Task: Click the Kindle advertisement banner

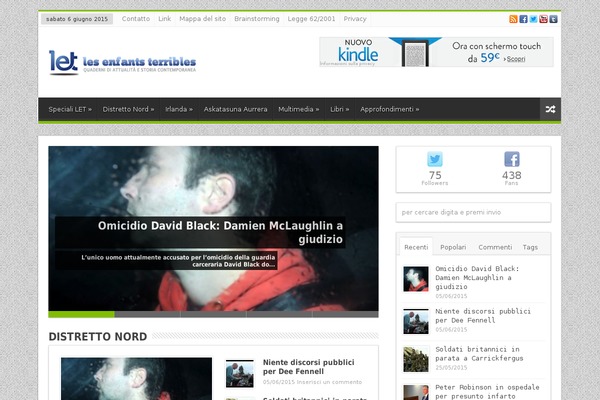Action: [436, 52]
